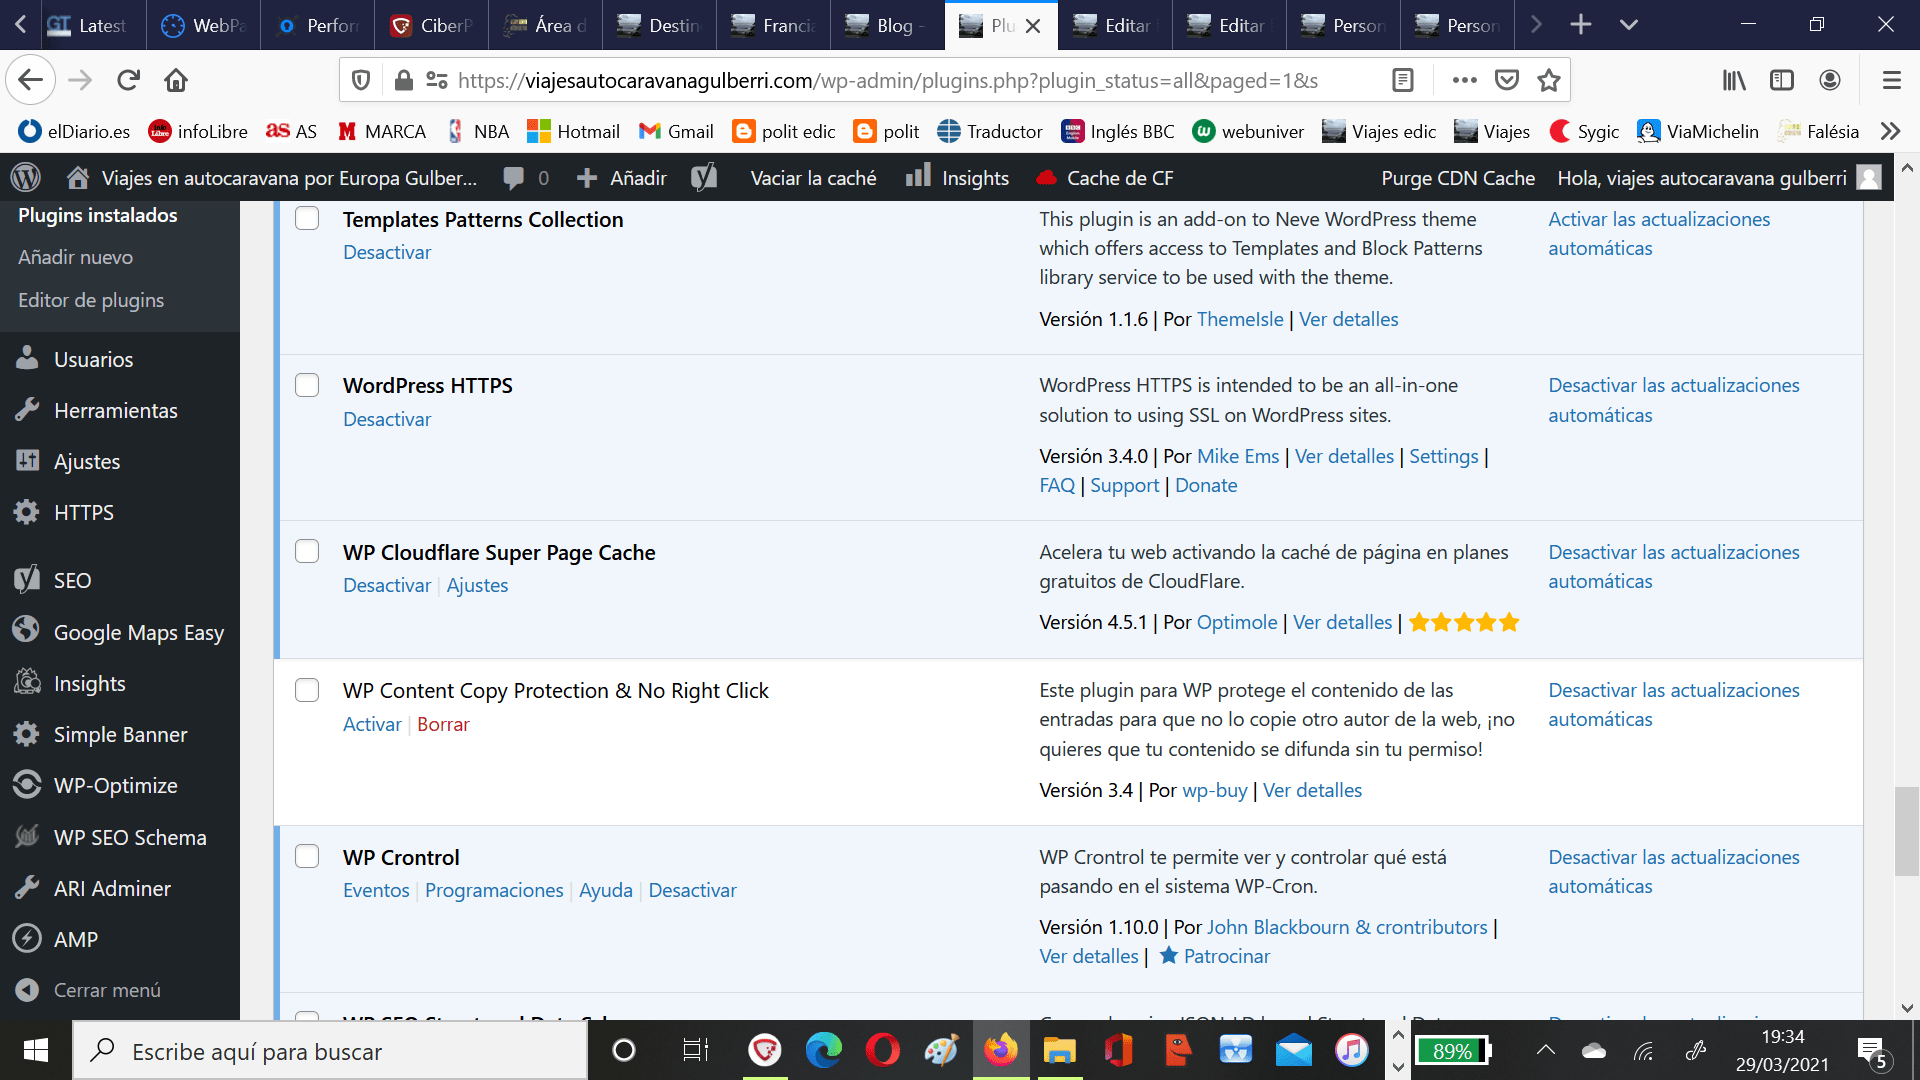Open Reader view icon in address bar

click(x=1403, y=80)
